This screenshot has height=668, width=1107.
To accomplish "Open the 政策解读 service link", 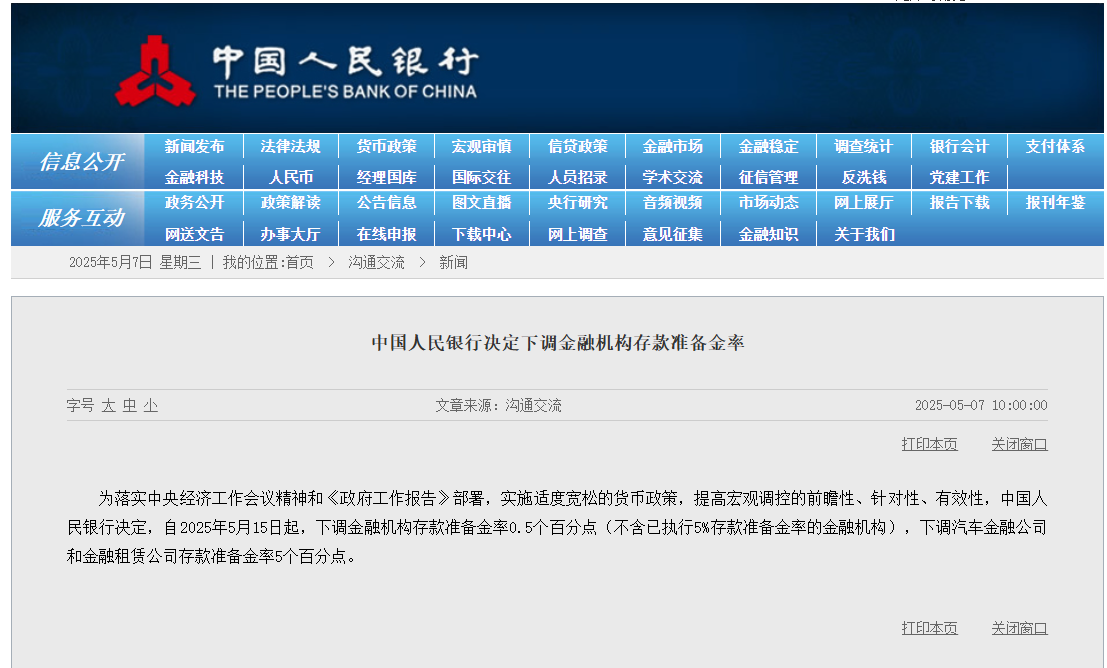I will [x=290, y=202].
